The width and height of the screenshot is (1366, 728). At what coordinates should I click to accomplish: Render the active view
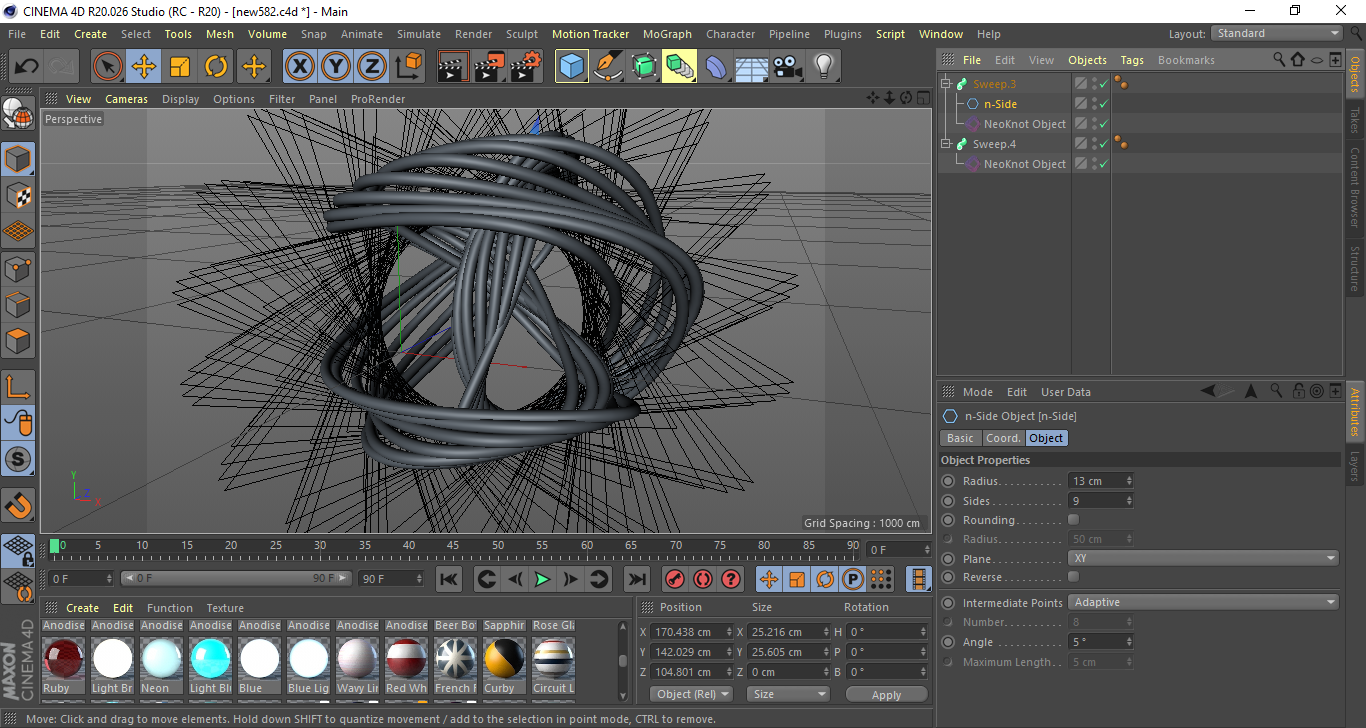tap(454, 67)
